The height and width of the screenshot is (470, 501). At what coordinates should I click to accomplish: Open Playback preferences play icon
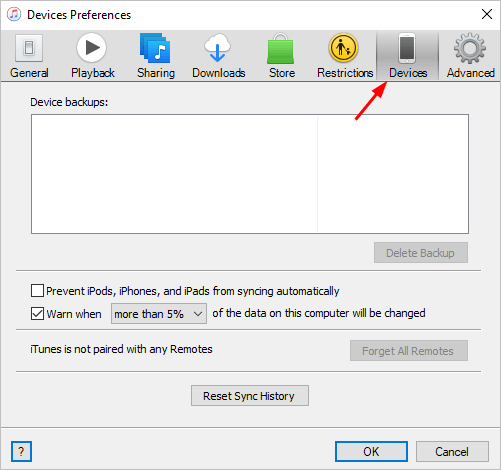91,48
